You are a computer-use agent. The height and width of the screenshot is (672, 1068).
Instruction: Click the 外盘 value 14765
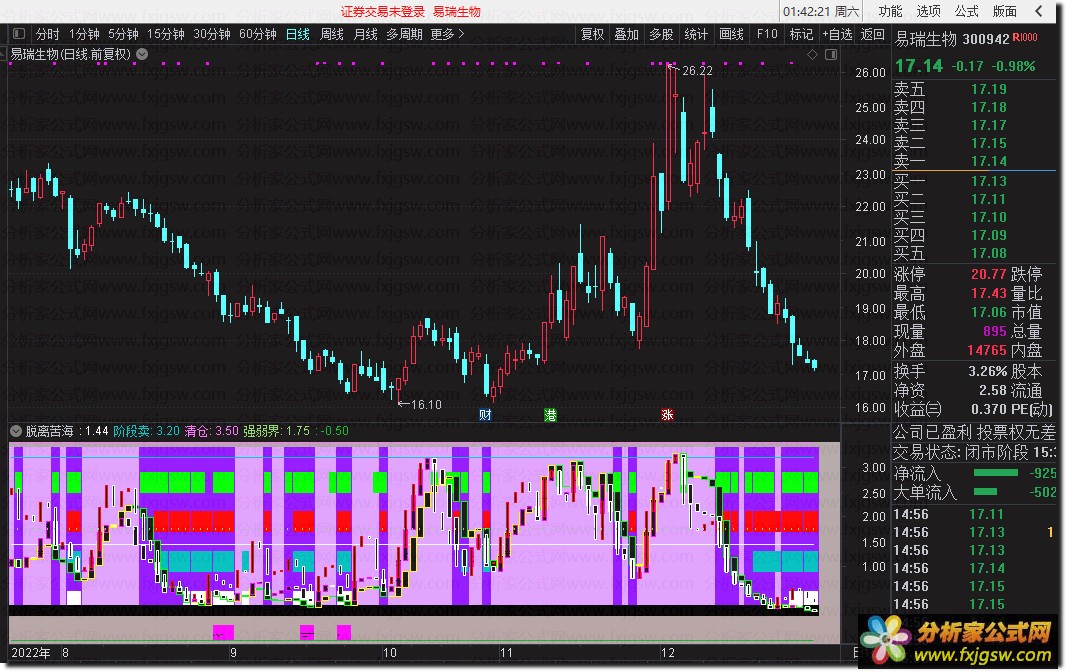[986, 351]
